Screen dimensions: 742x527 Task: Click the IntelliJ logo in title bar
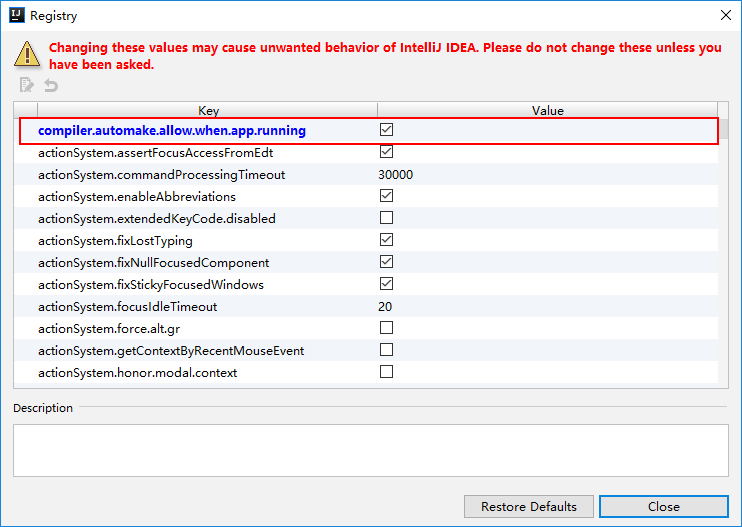17,16
